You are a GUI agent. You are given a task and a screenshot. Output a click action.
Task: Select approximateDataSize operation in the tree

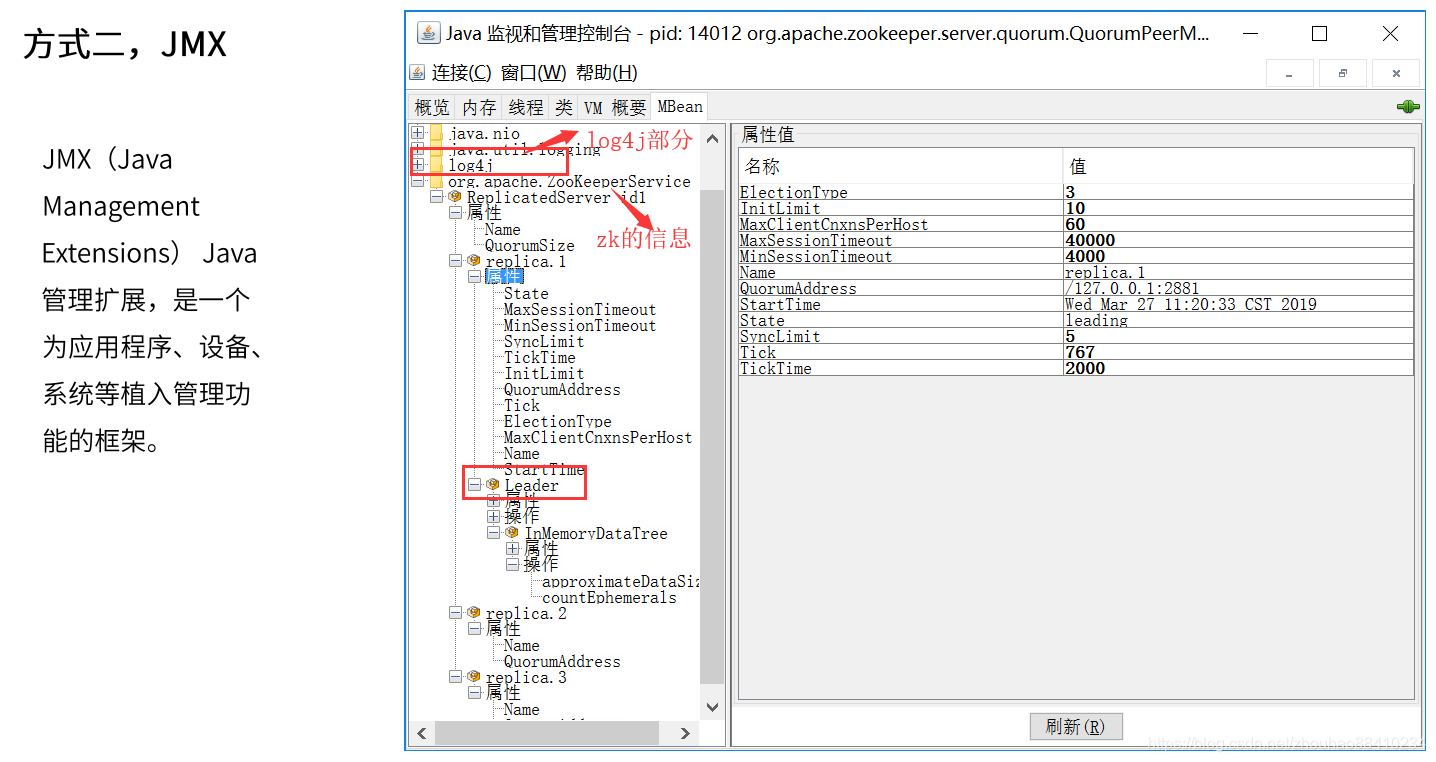[620, 581]
